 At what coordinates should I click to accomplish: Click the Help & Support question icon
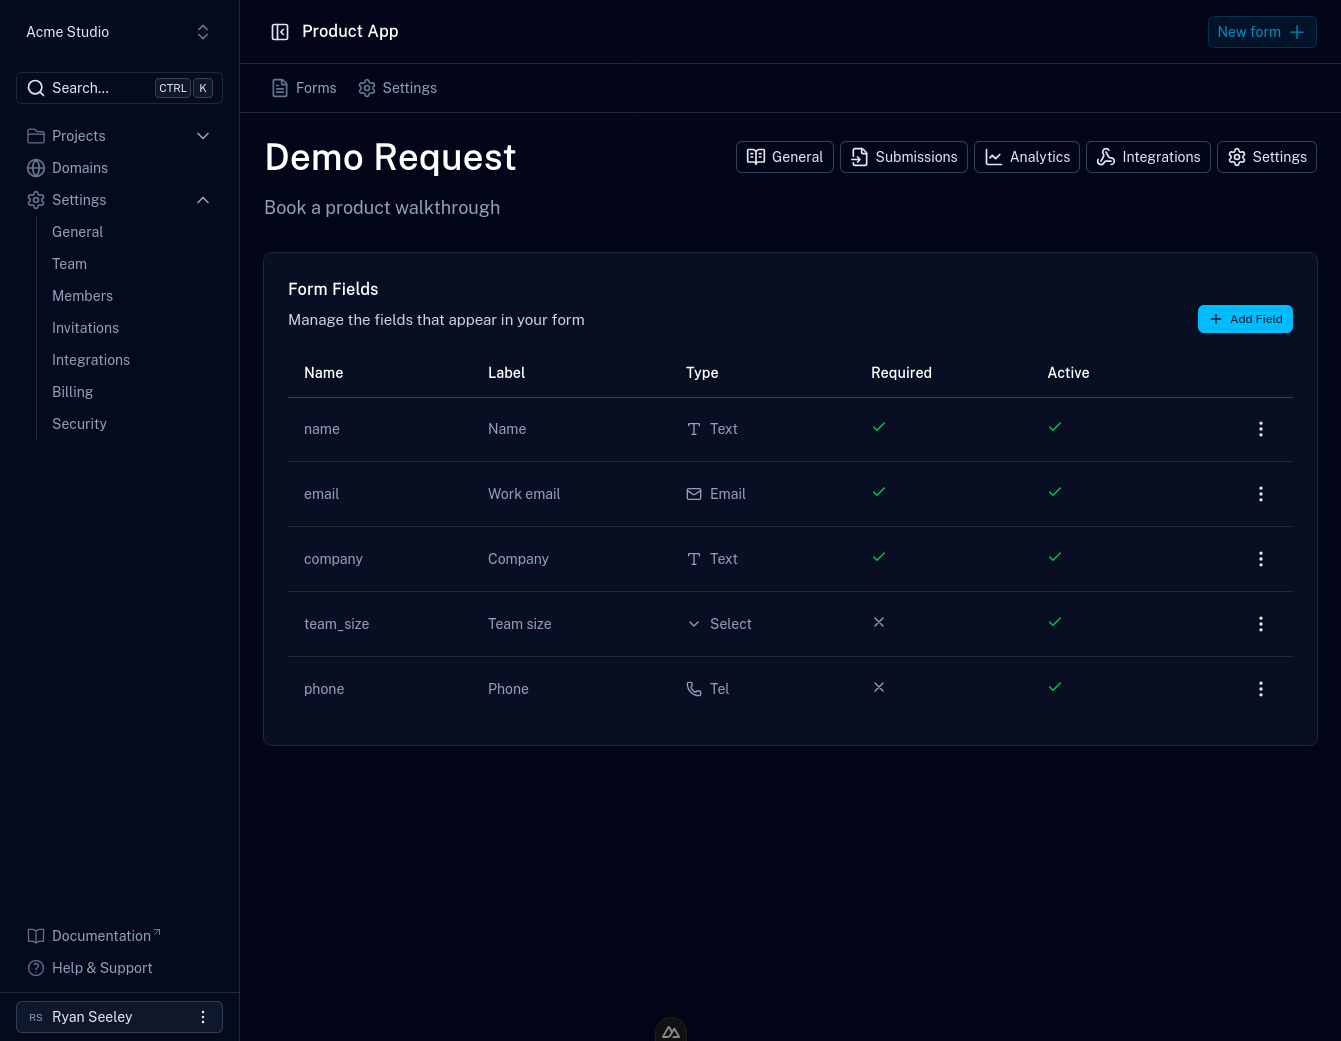pyautogui.click(x=36, y=968)
